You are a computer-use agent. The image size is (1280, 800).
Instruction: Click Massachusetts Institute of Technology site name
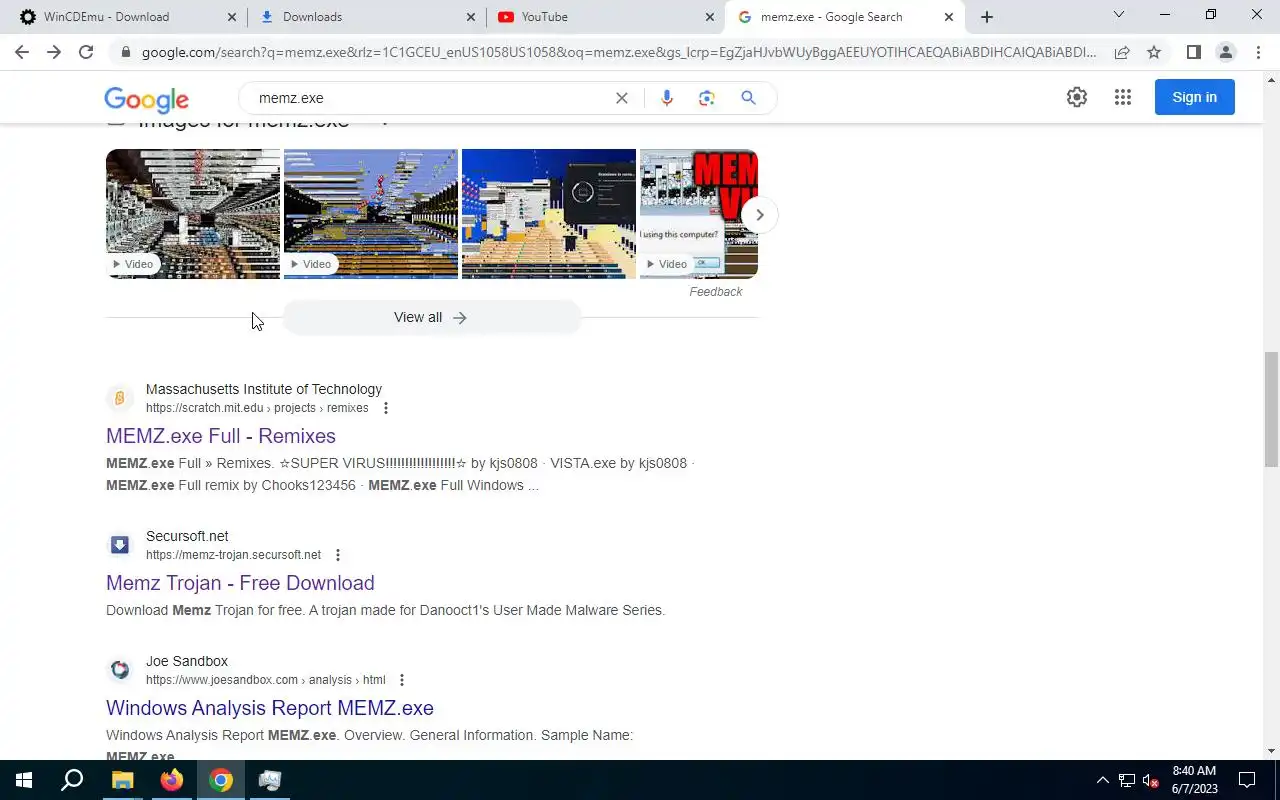click(264, 389)
